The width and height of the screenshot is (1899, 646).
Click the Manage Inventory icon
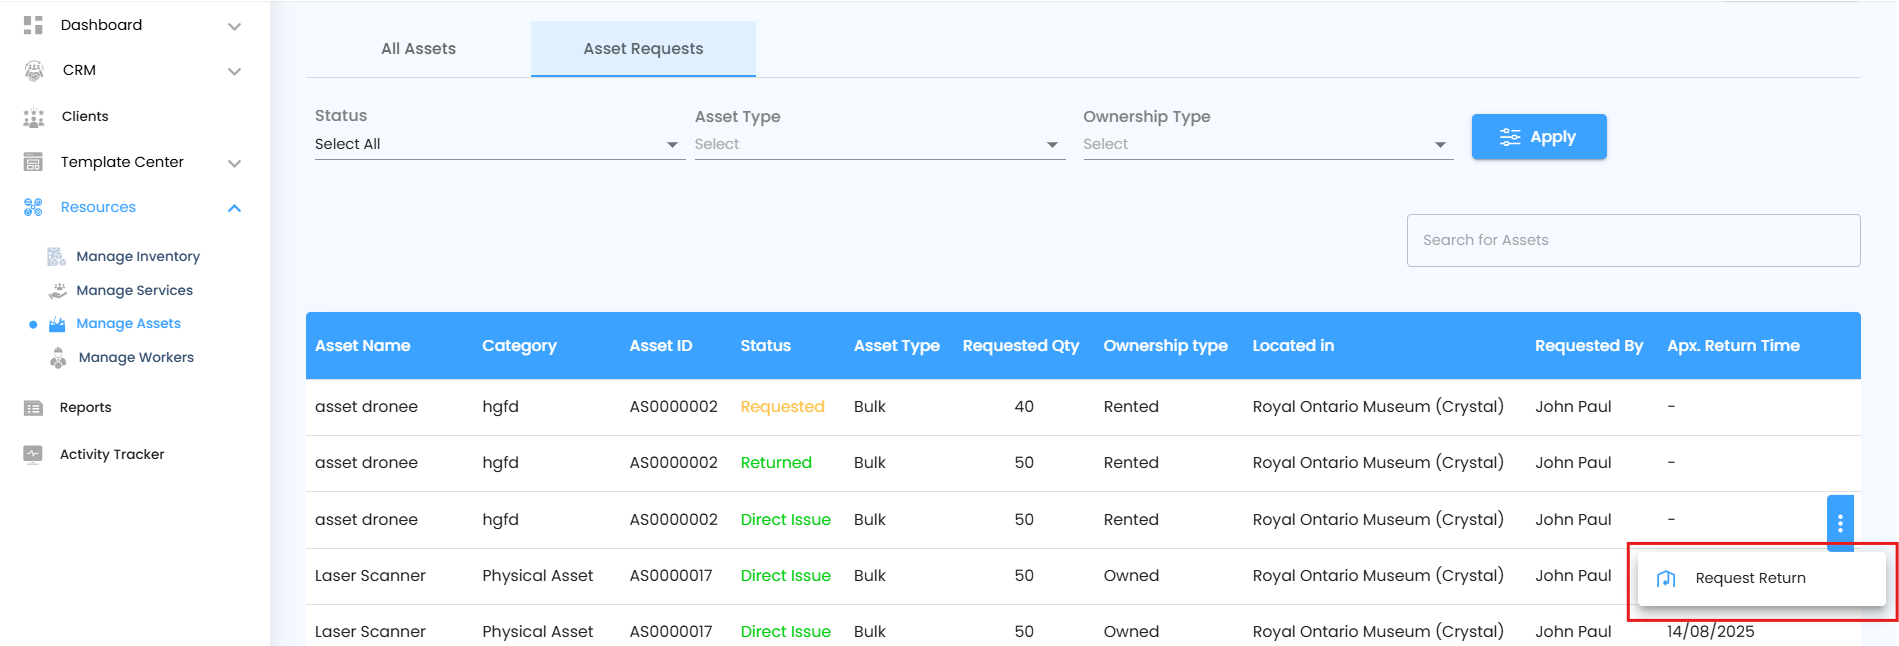pos(57,257)
